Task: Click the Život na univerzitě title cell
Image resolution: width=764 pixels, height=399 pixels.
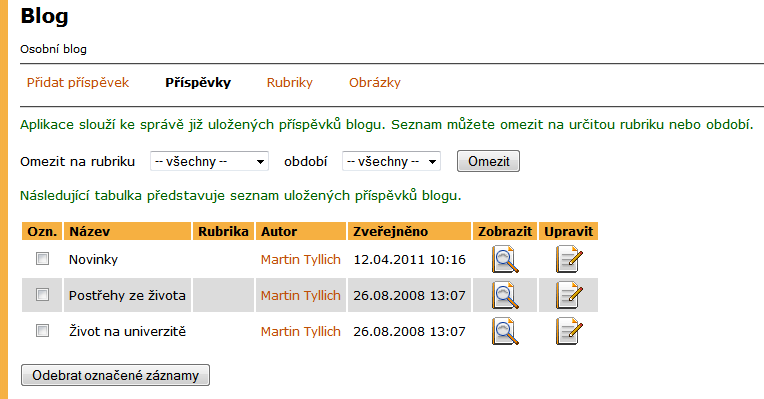Action: point(127,332)
